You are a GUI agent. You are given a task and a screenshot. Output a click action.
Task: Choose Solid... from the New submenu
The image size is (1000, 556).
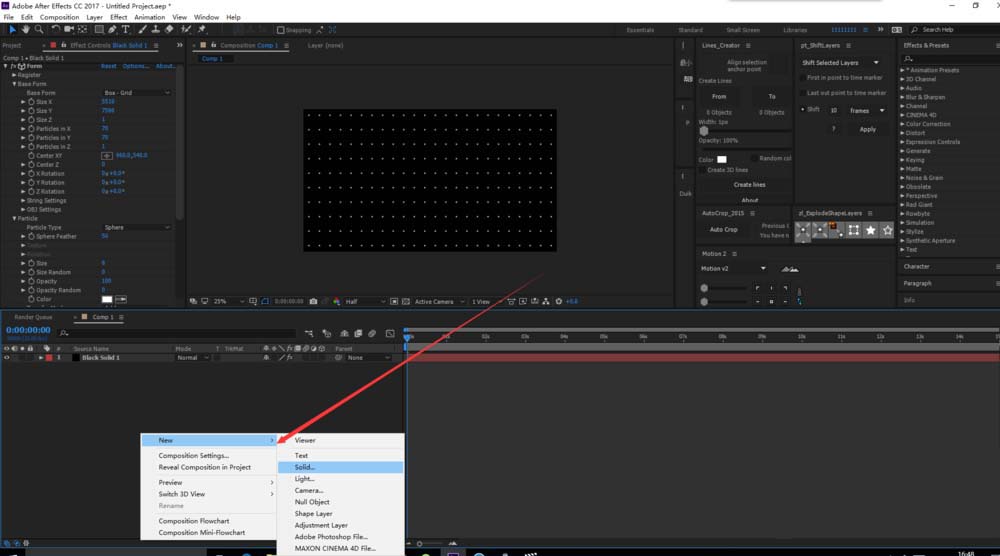pos(305,467)
